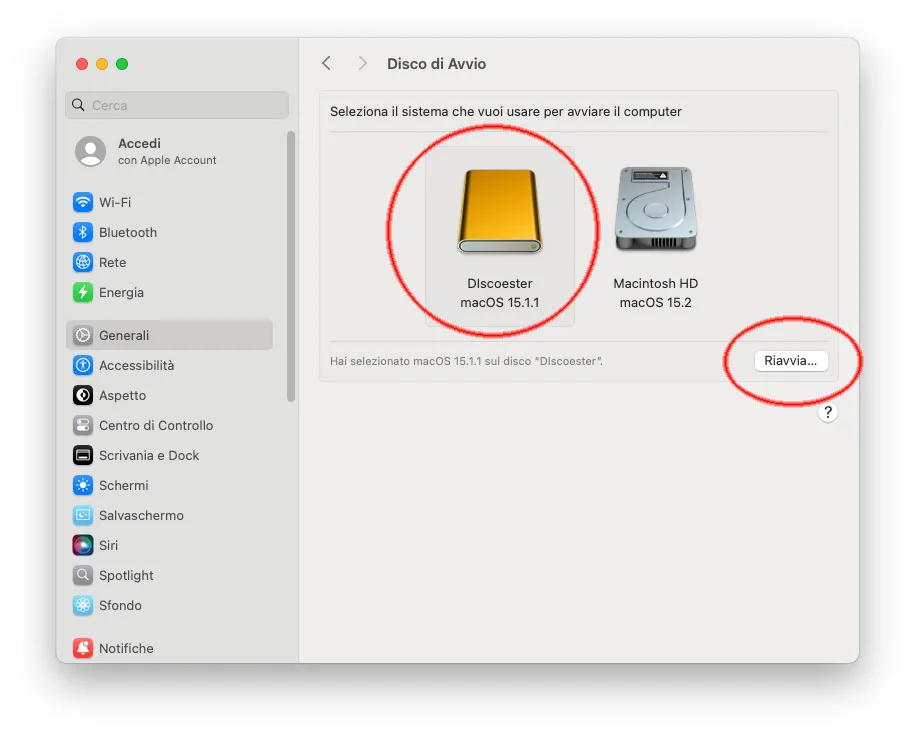Open the Accessibilità settings icon
This screenshot has height=737, width=915.
[82, 365]
